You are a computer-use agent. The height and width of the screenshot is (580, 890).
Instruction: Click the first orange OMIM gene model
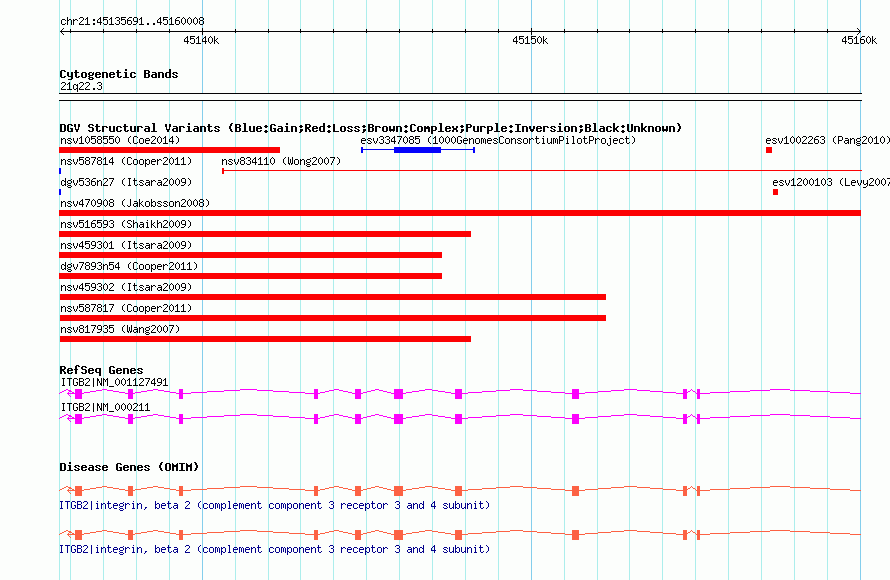460,490
